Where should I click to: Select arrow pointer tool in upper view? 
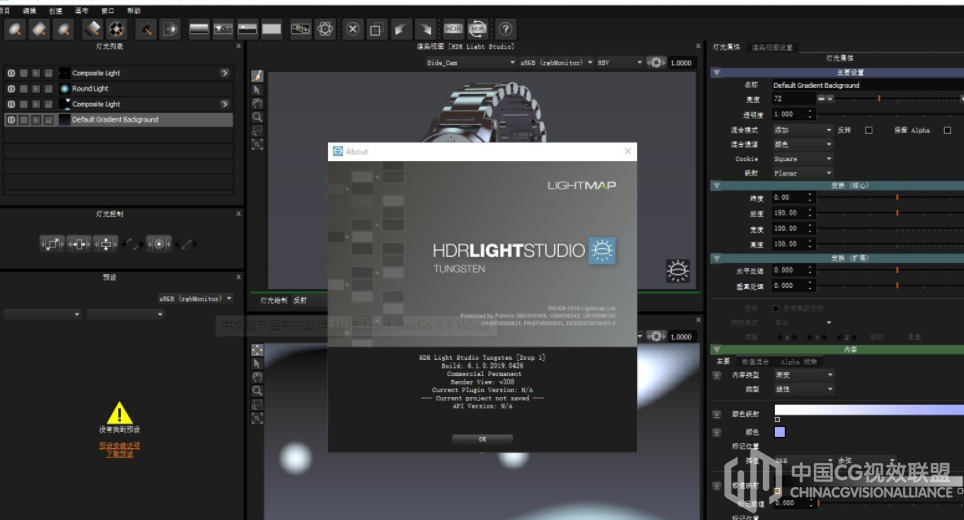click(x=257, y=90)
